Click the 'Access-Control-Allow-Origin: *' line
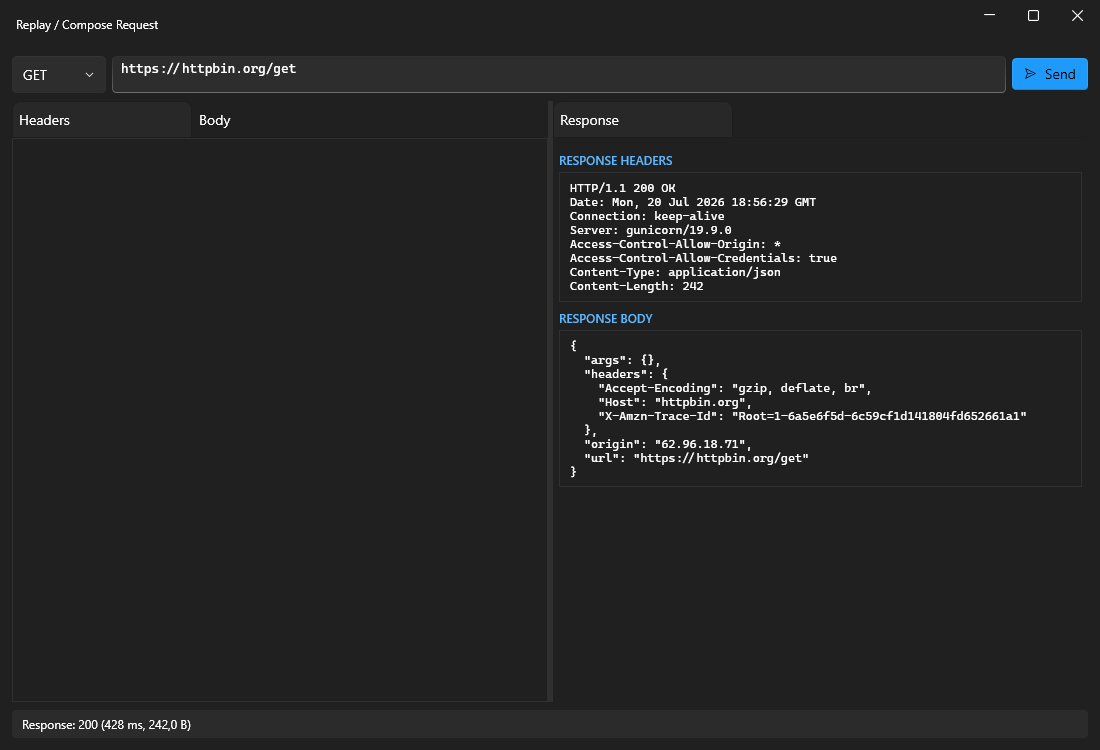This screenshot has width=1100, height=750. (x=675, y=244)
